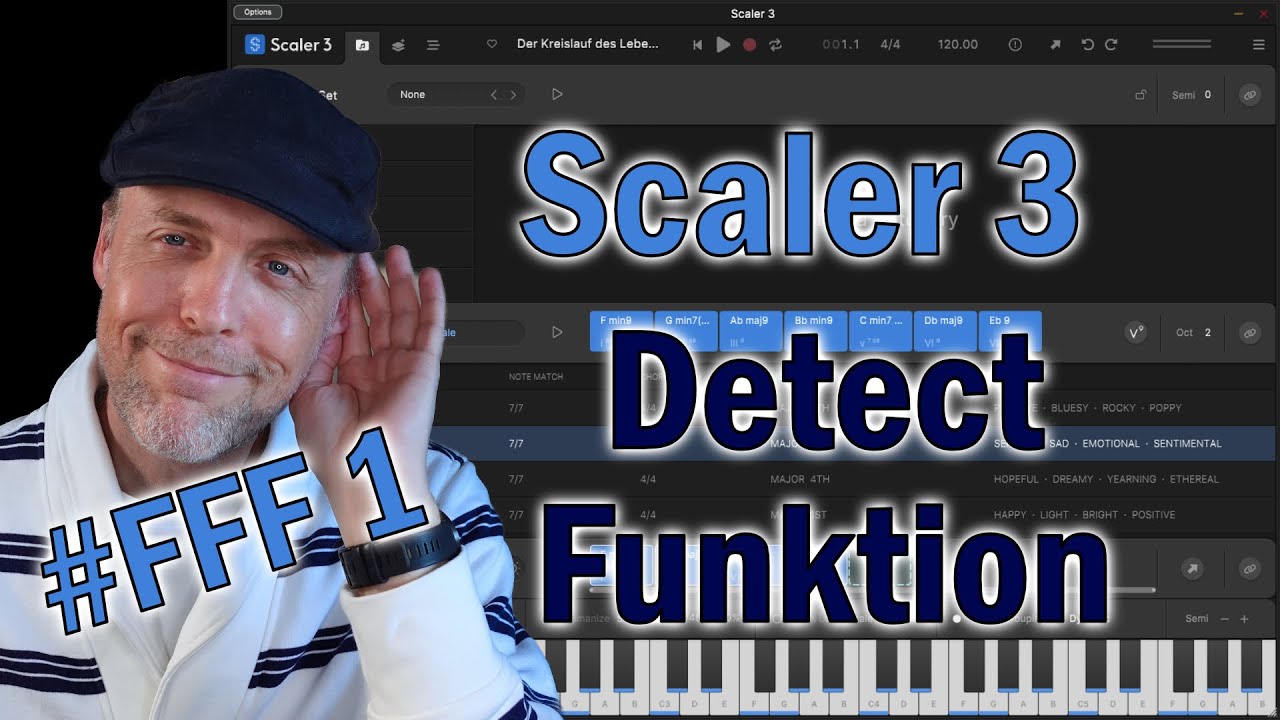This screenshot has width=1280, height=720.
Task: Select the Ab maj9 chord pad
Action: [x=751, y=331]
